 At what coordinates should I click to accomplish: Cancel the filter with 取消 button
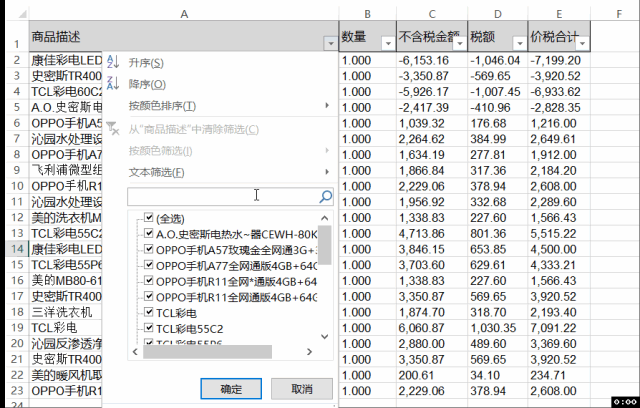tap(302, 389)
